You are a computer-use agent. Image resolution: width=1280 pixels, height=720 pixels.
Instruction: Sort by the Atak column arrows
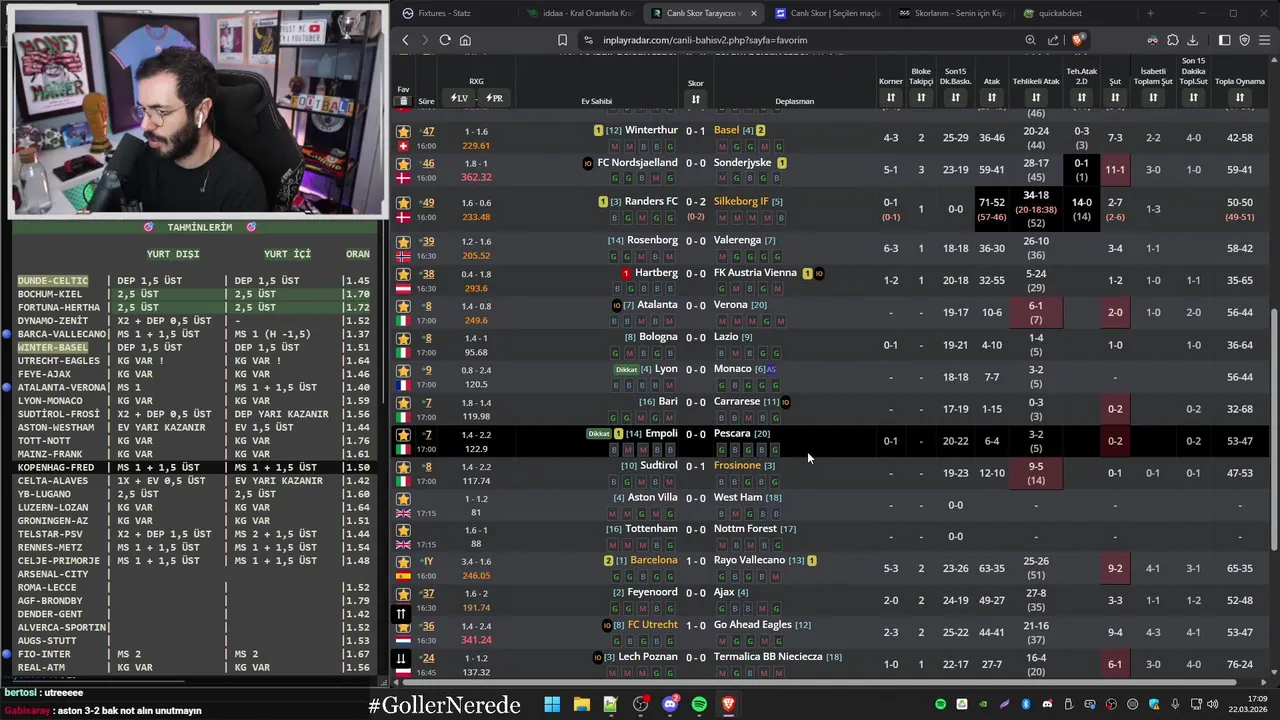point(992,97)
